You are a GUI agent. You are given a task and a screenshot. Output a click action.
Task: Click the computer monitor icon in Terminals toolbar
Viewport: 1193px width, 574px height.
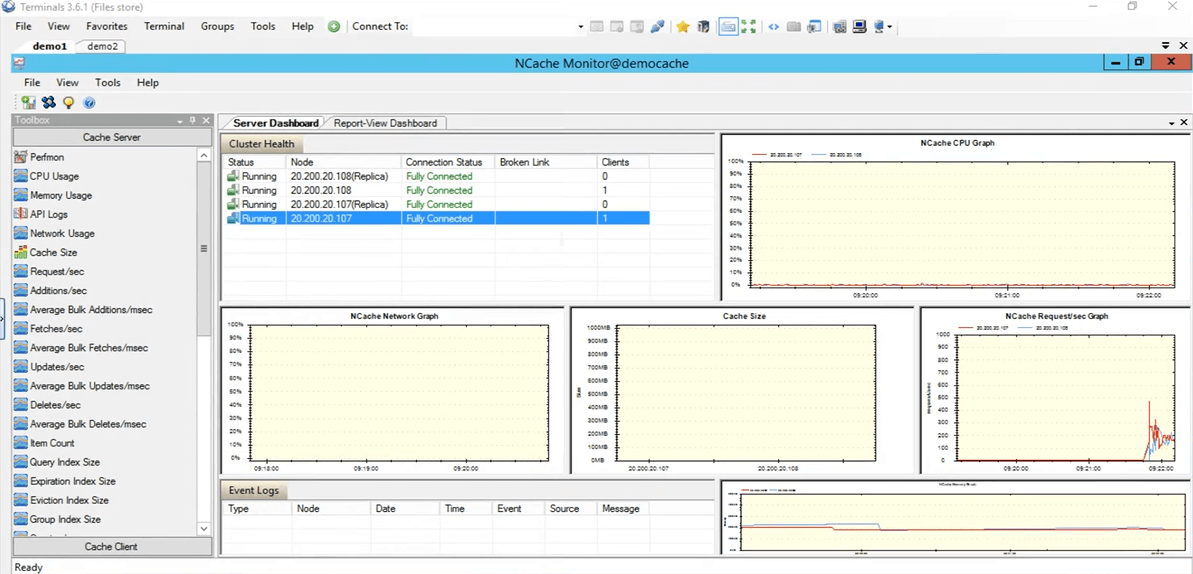859,27
